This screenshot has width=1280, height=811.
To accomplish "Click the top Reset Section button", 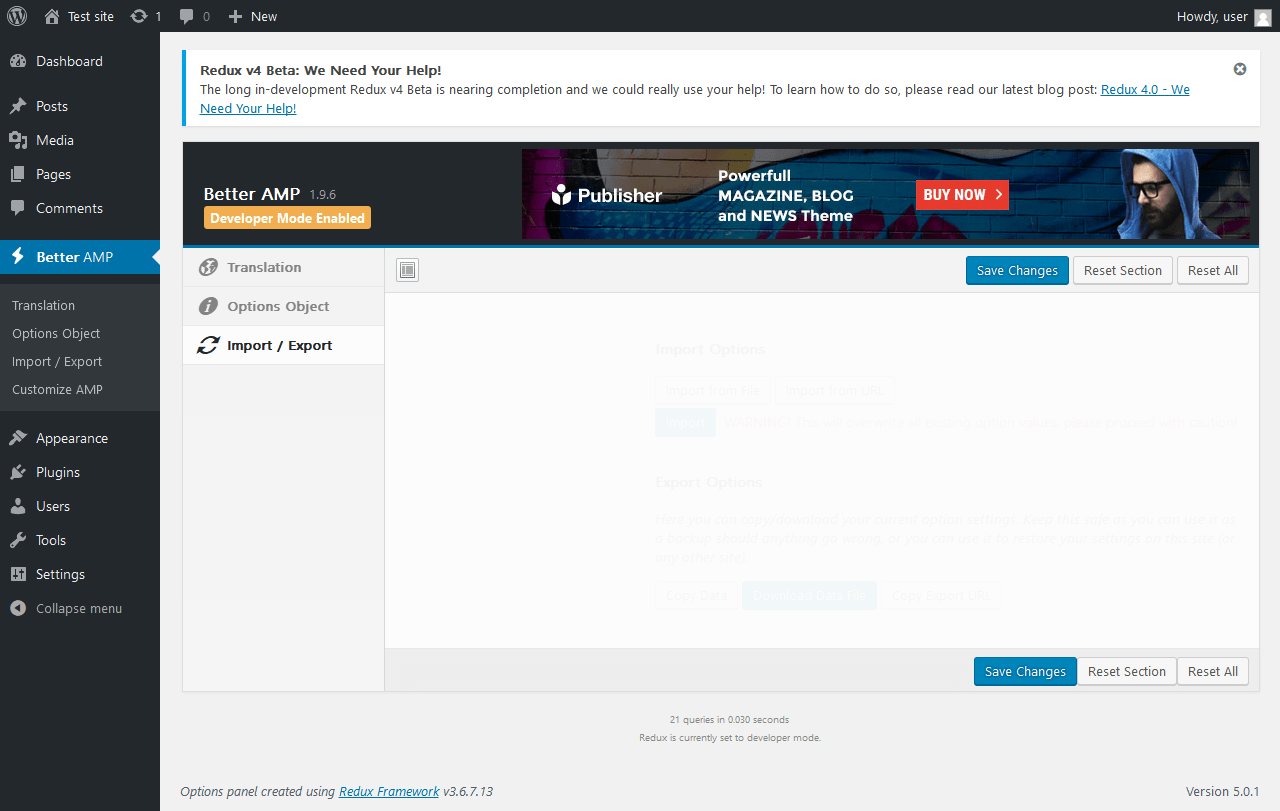I will pos(1123,270).
